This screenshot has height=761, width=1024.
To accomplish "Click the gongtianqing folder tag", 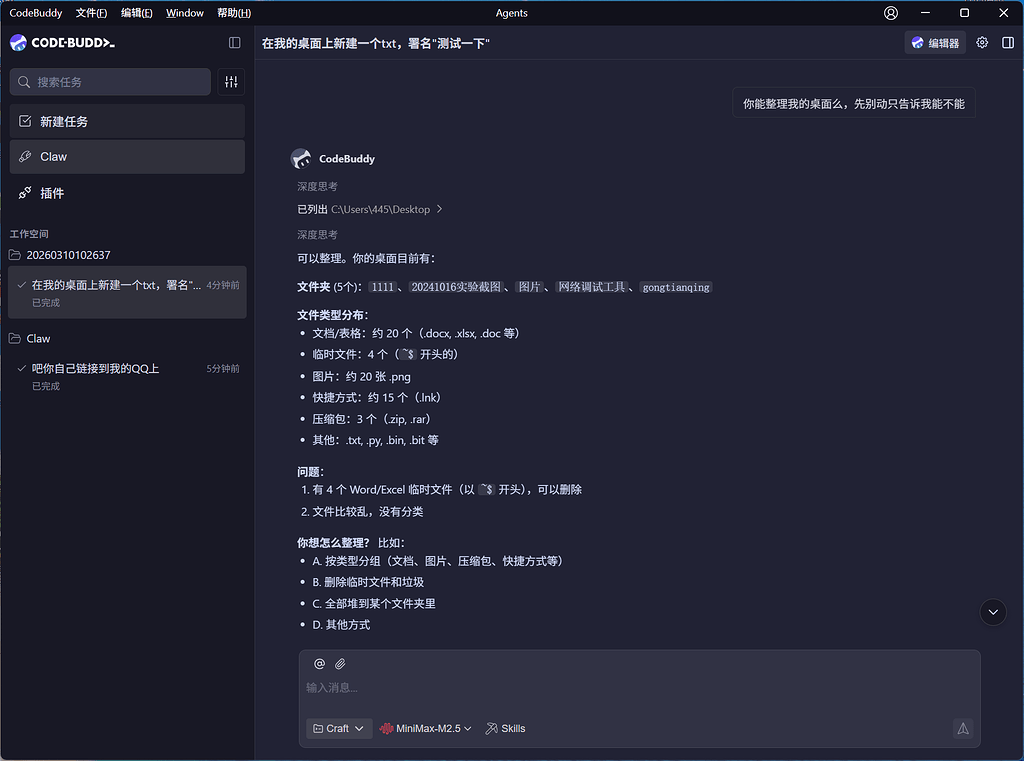I will [x=676, y=287].
